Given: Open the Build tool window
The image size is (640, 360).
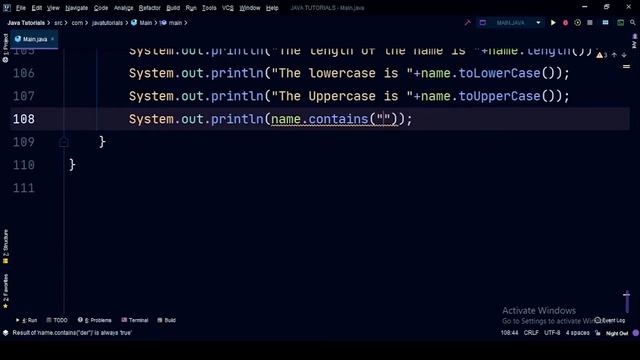Looking at the screenshot, I should tap(167, 320).
